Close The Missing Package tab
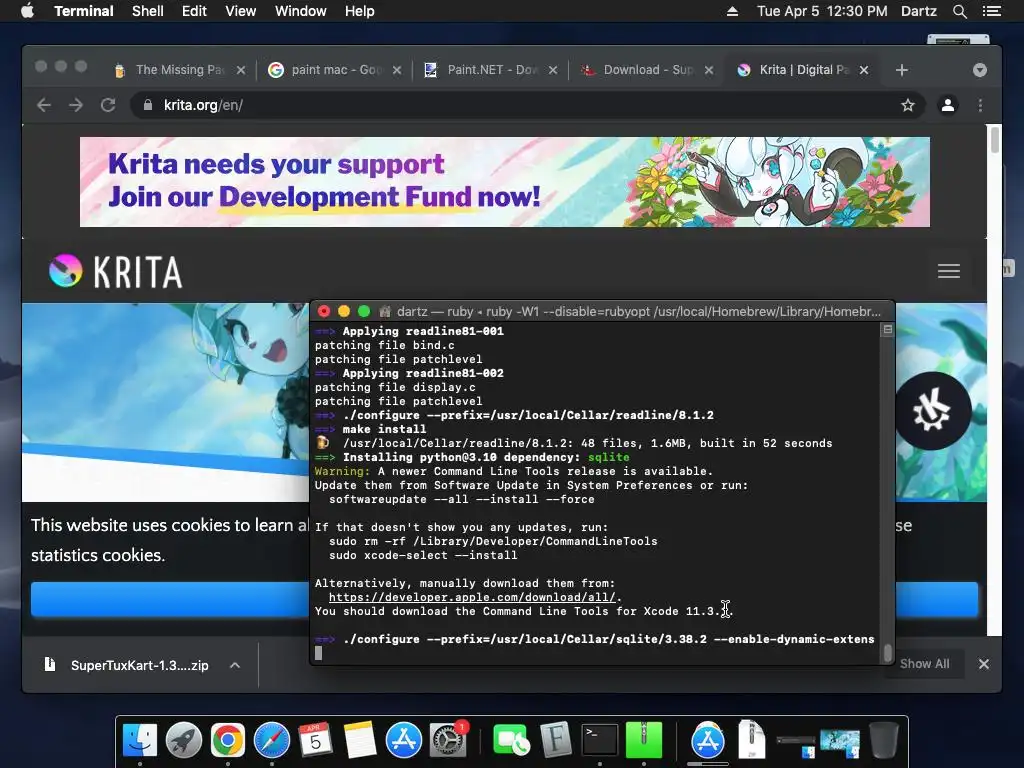1024x768 pixels. [x=241, y=70]
